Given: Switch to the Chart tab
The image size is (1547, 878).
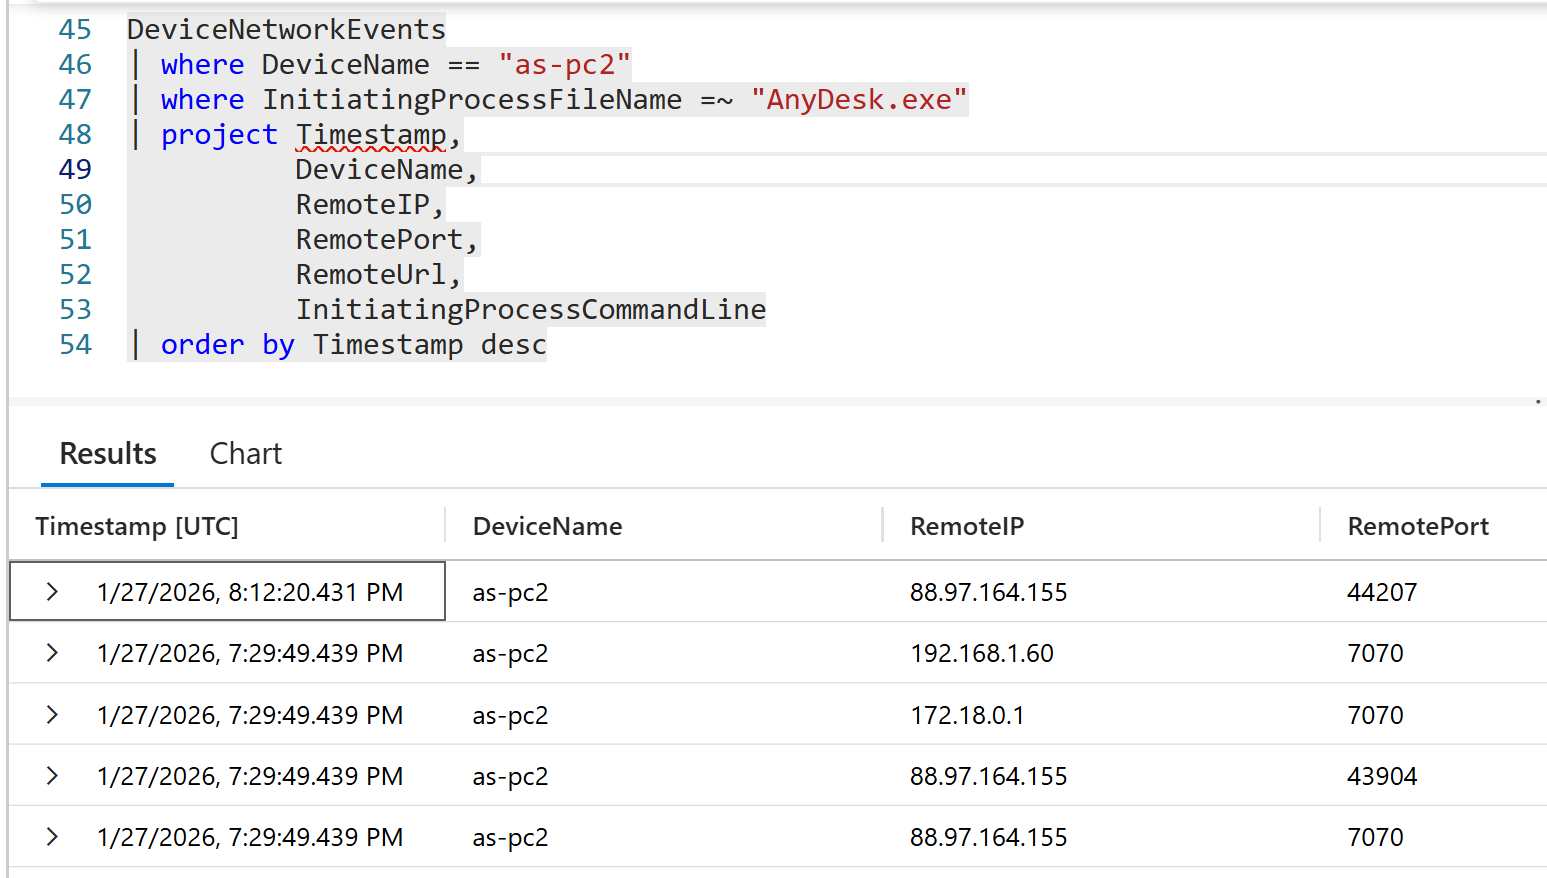Looking at the screenshot, I should tap(246, 454).
